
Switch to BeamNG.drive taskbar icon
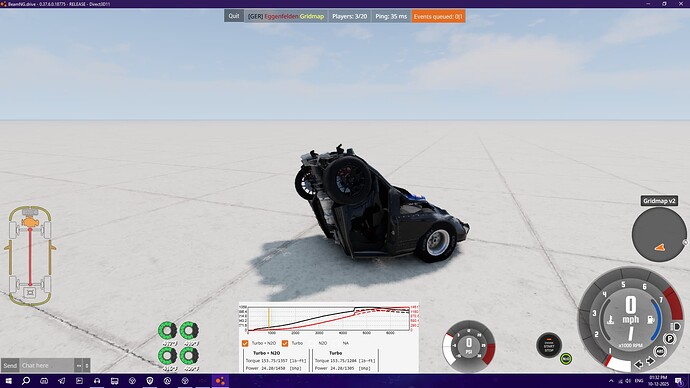220,381
